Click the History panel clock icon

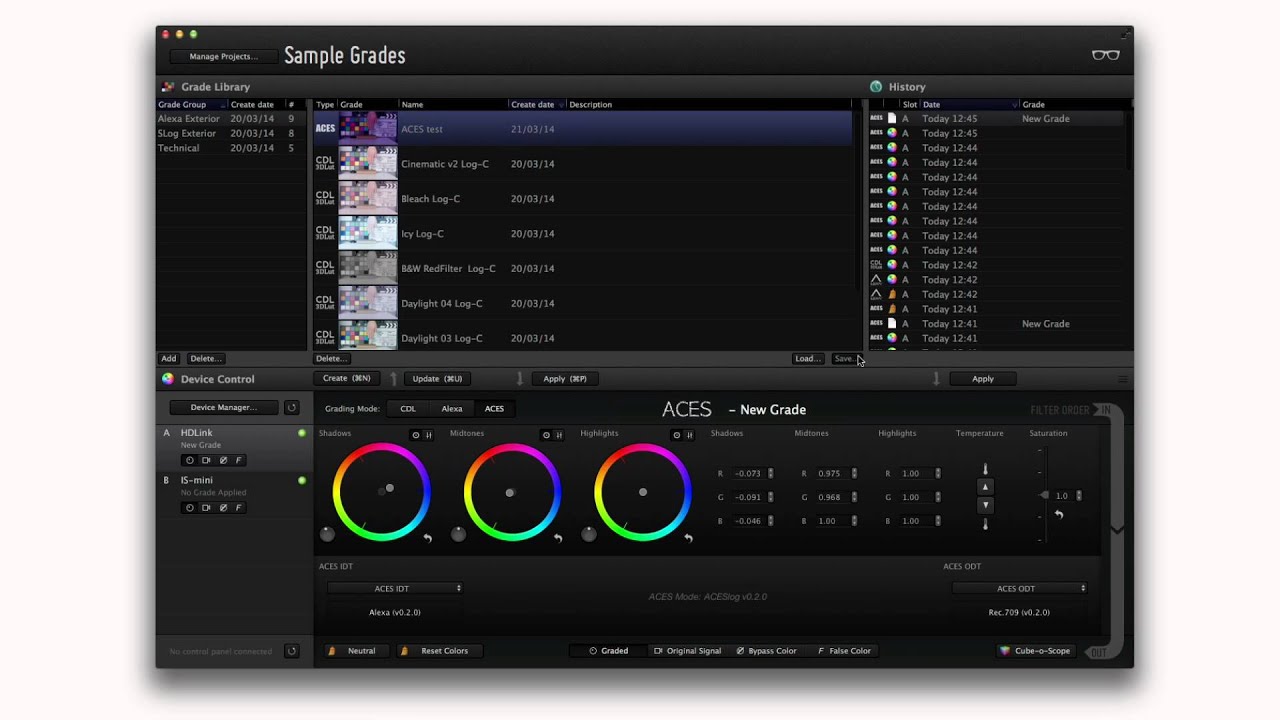tap(876, 87)
